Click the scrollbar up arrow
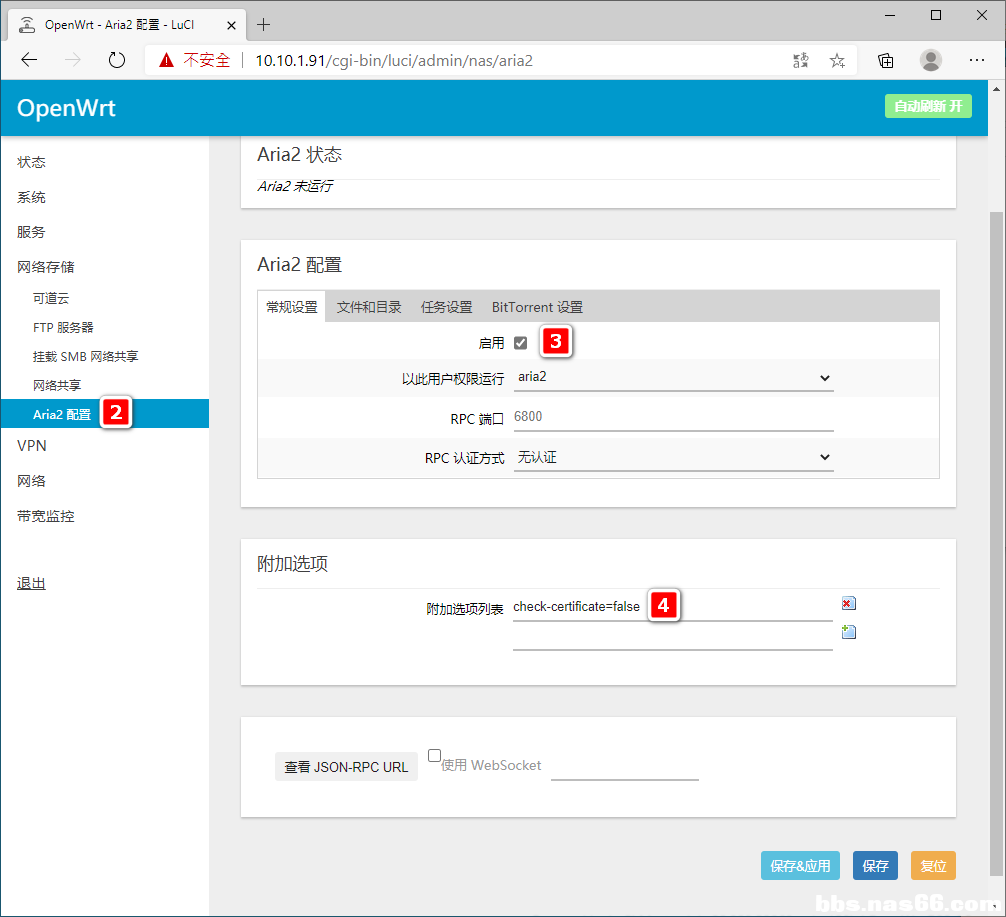 [996, 89]
